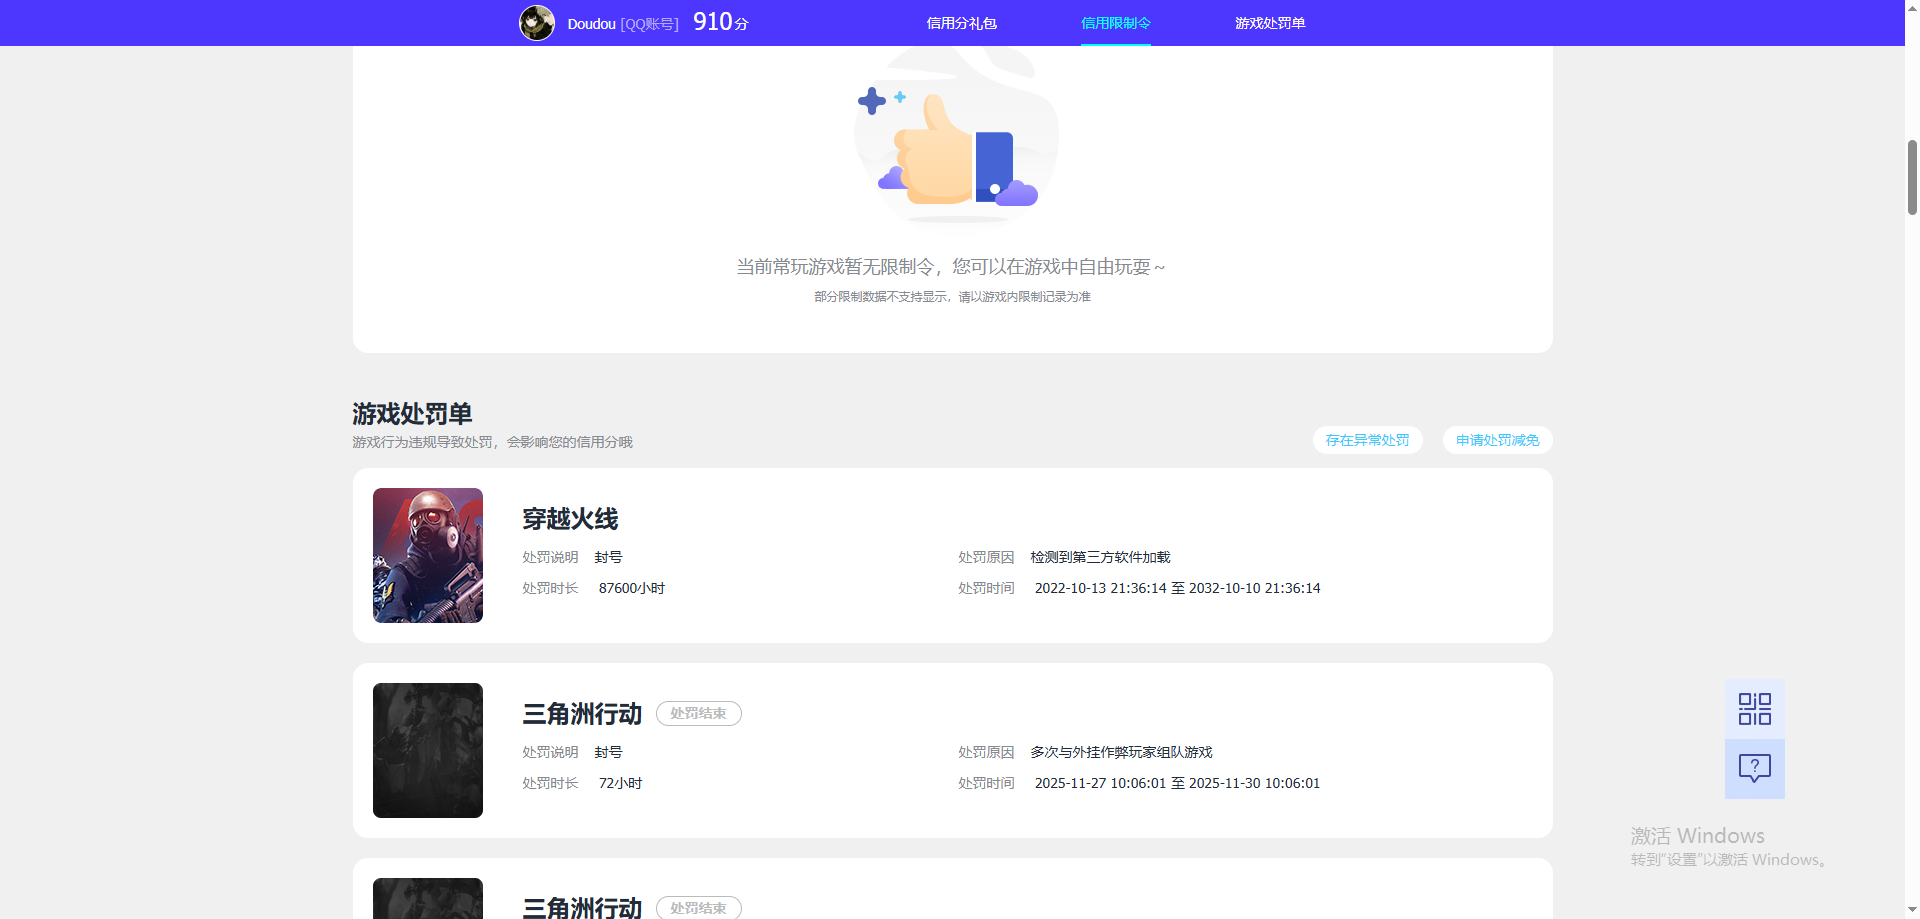Viewport: 1920px width, 919px height.
Task: Click the second 三角洲行动 game cover icon
Action: click(427, 898)
